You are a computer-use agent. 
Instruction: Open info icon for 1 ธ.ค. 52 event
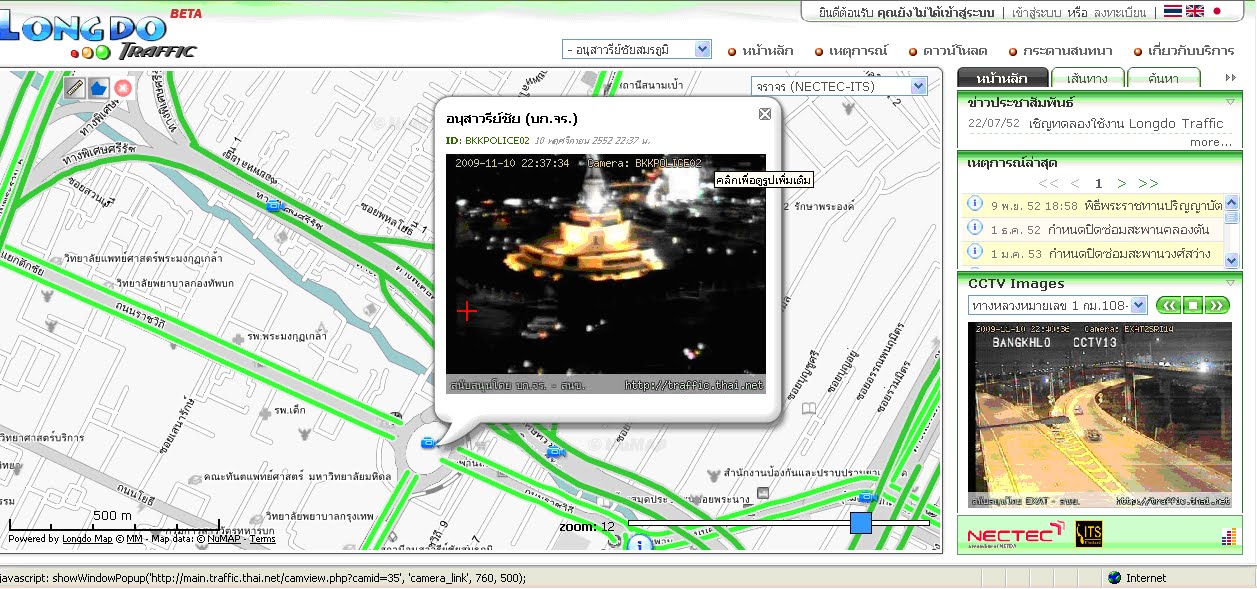coord(974,228)
